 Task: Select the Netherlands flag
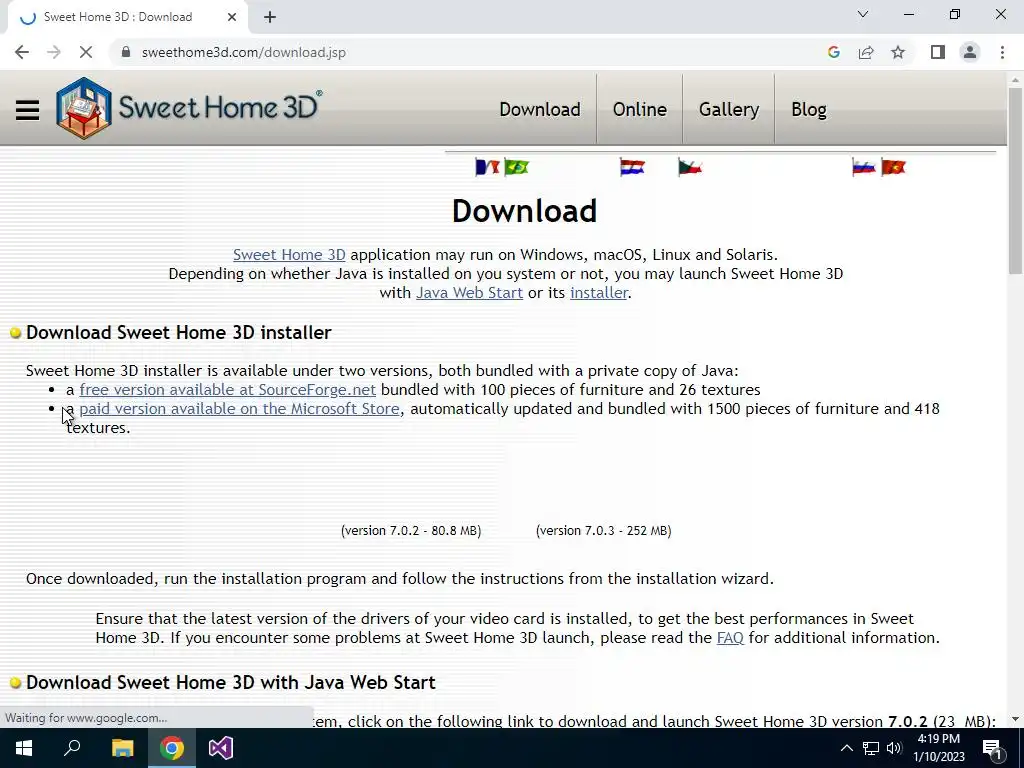pos(632,168)
